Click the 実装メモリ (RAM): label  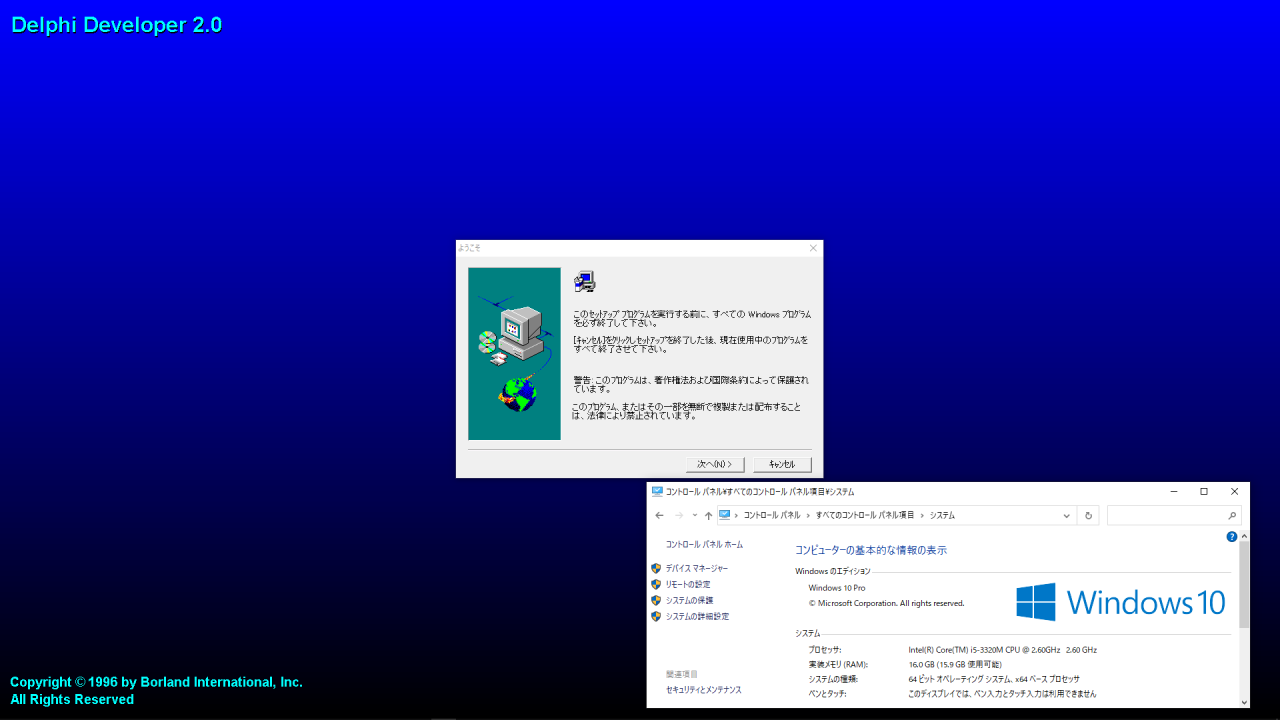point(838,664)
